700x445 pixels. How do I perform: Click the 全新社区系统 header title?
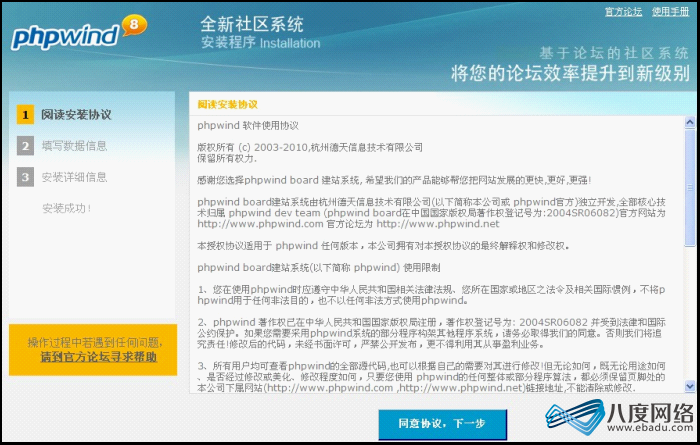(252, 24)
